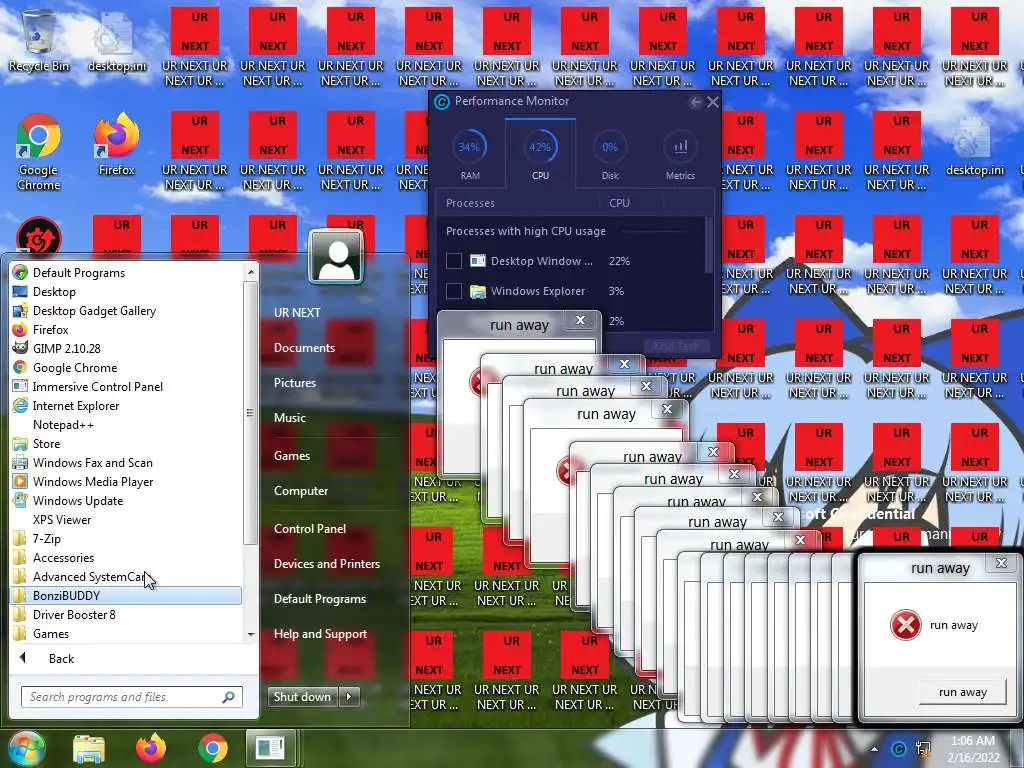Open the UR NEXT user folder link
The height and width of the screenshot is (768, 1024).
pos(297,313)
